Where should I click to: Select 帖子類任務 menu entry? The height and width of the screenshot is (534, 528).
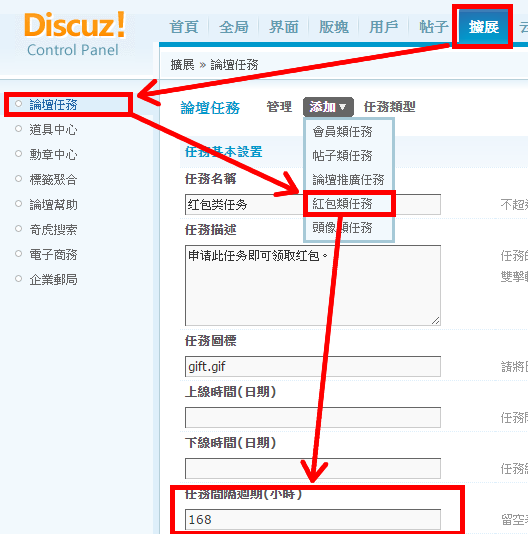pyautogui.click(x=342, y=156)
